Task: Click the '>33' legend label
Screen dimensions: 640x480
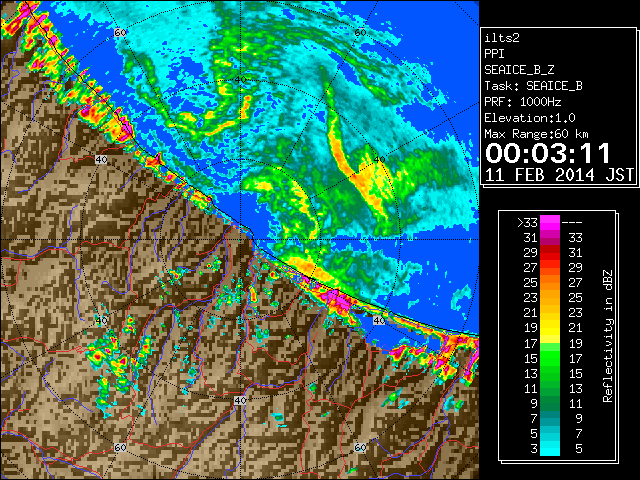Action: tap(527, 222)
